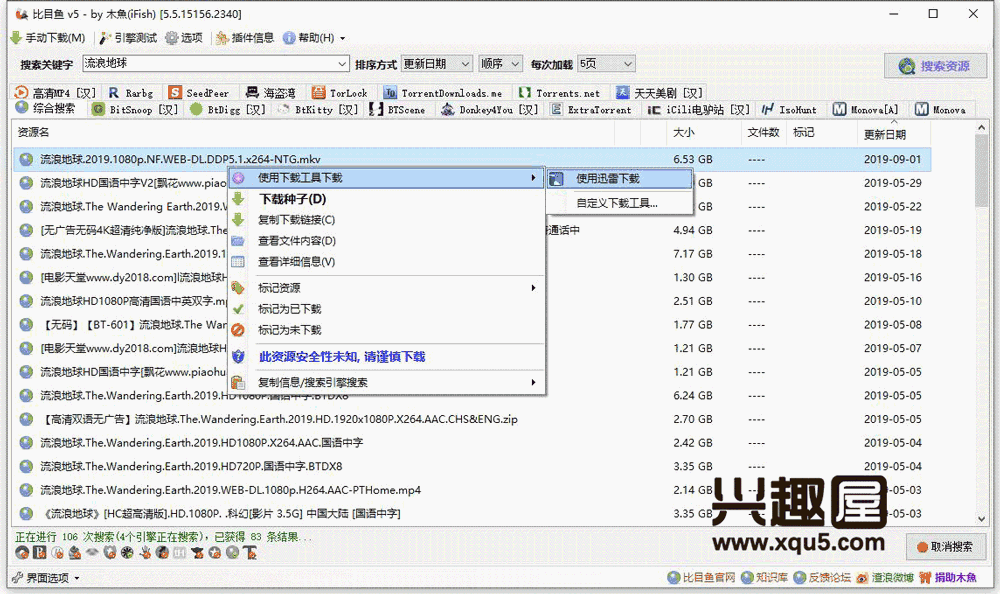Open the 顺序 order dropdown
Viewport: 1000px width, 594px height.
(x=500, y=64)
